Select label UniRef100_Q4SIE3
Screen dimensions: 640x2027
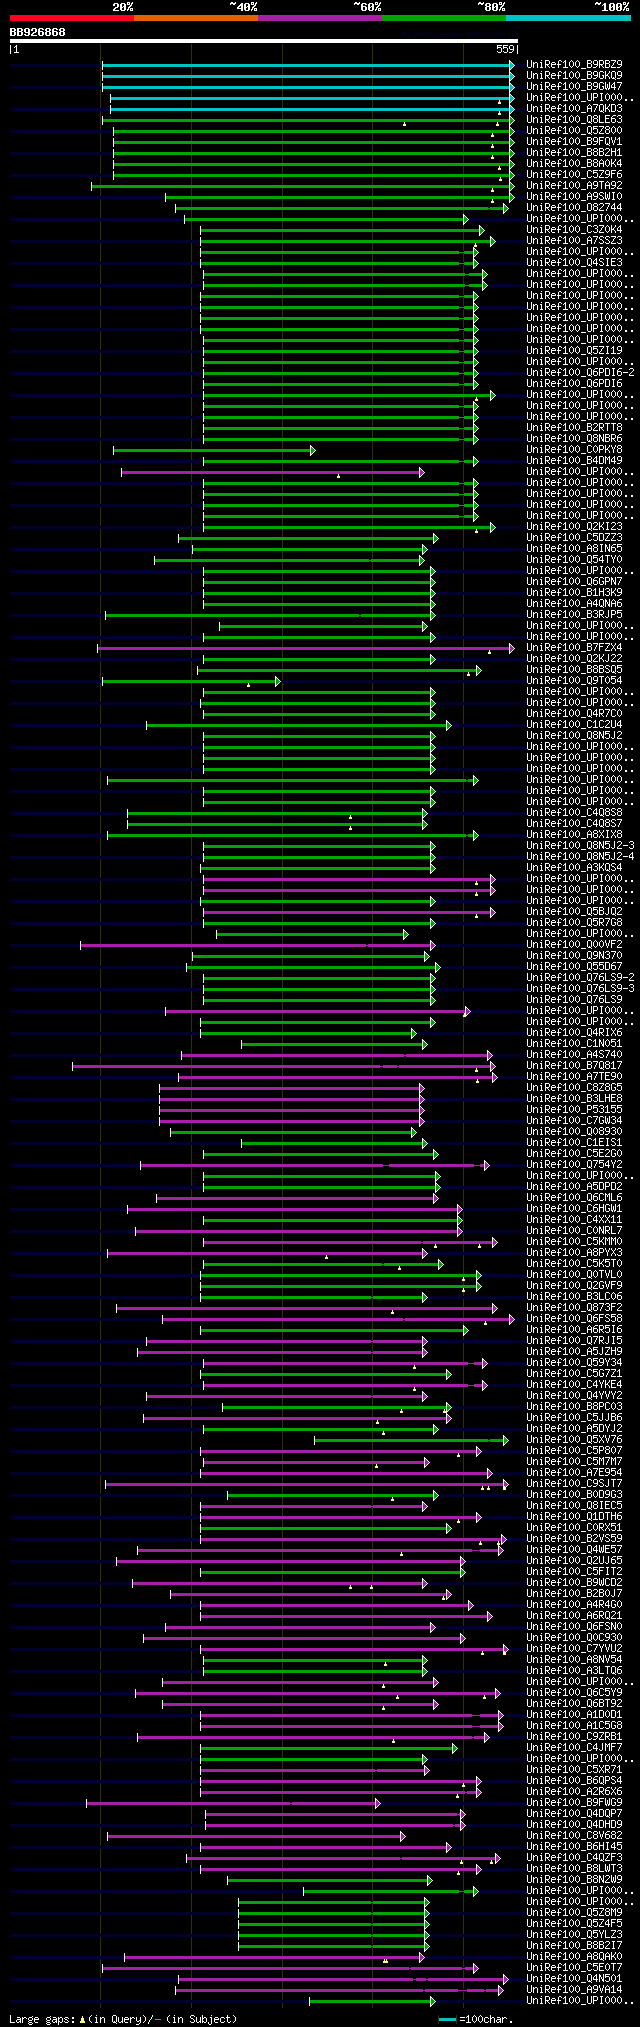[574, 262]
